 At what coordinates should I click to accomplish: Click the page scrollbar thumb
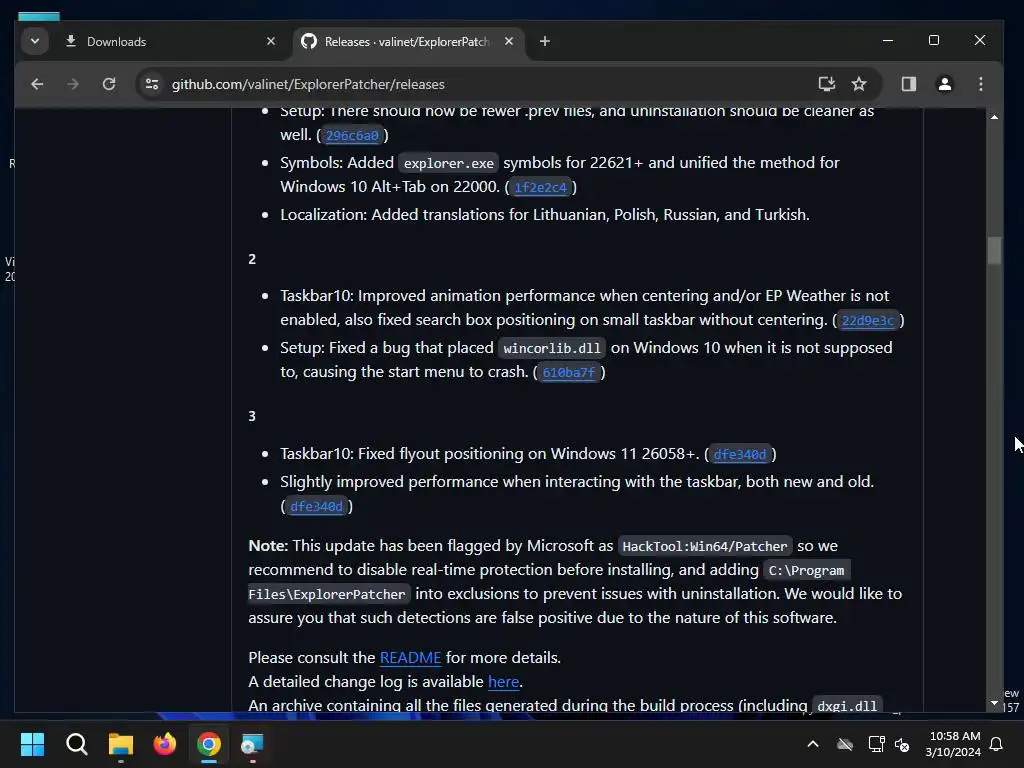(994, 251)
